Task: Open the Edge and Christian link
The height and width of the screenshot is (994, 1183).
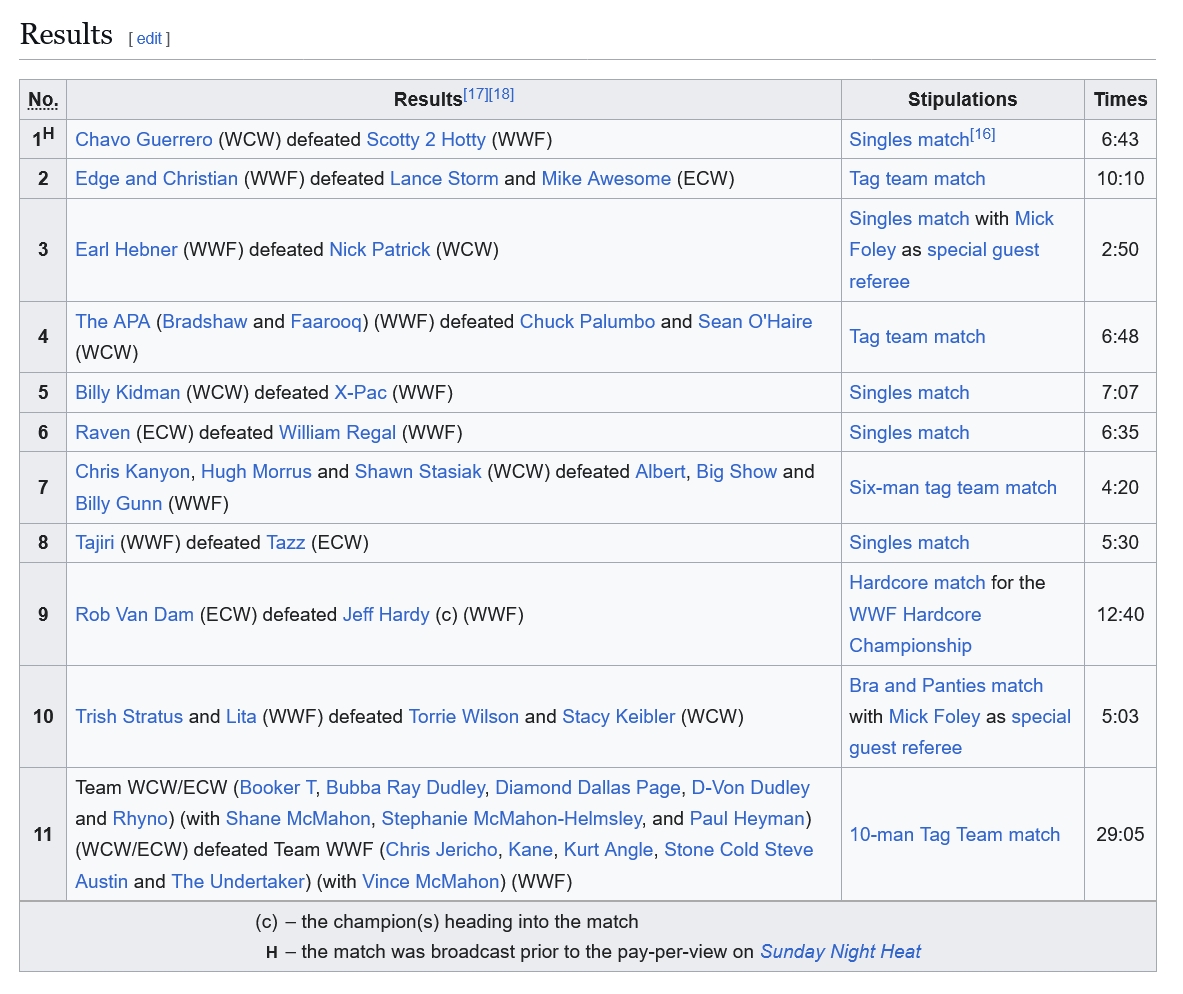Action: coord(156,179)
